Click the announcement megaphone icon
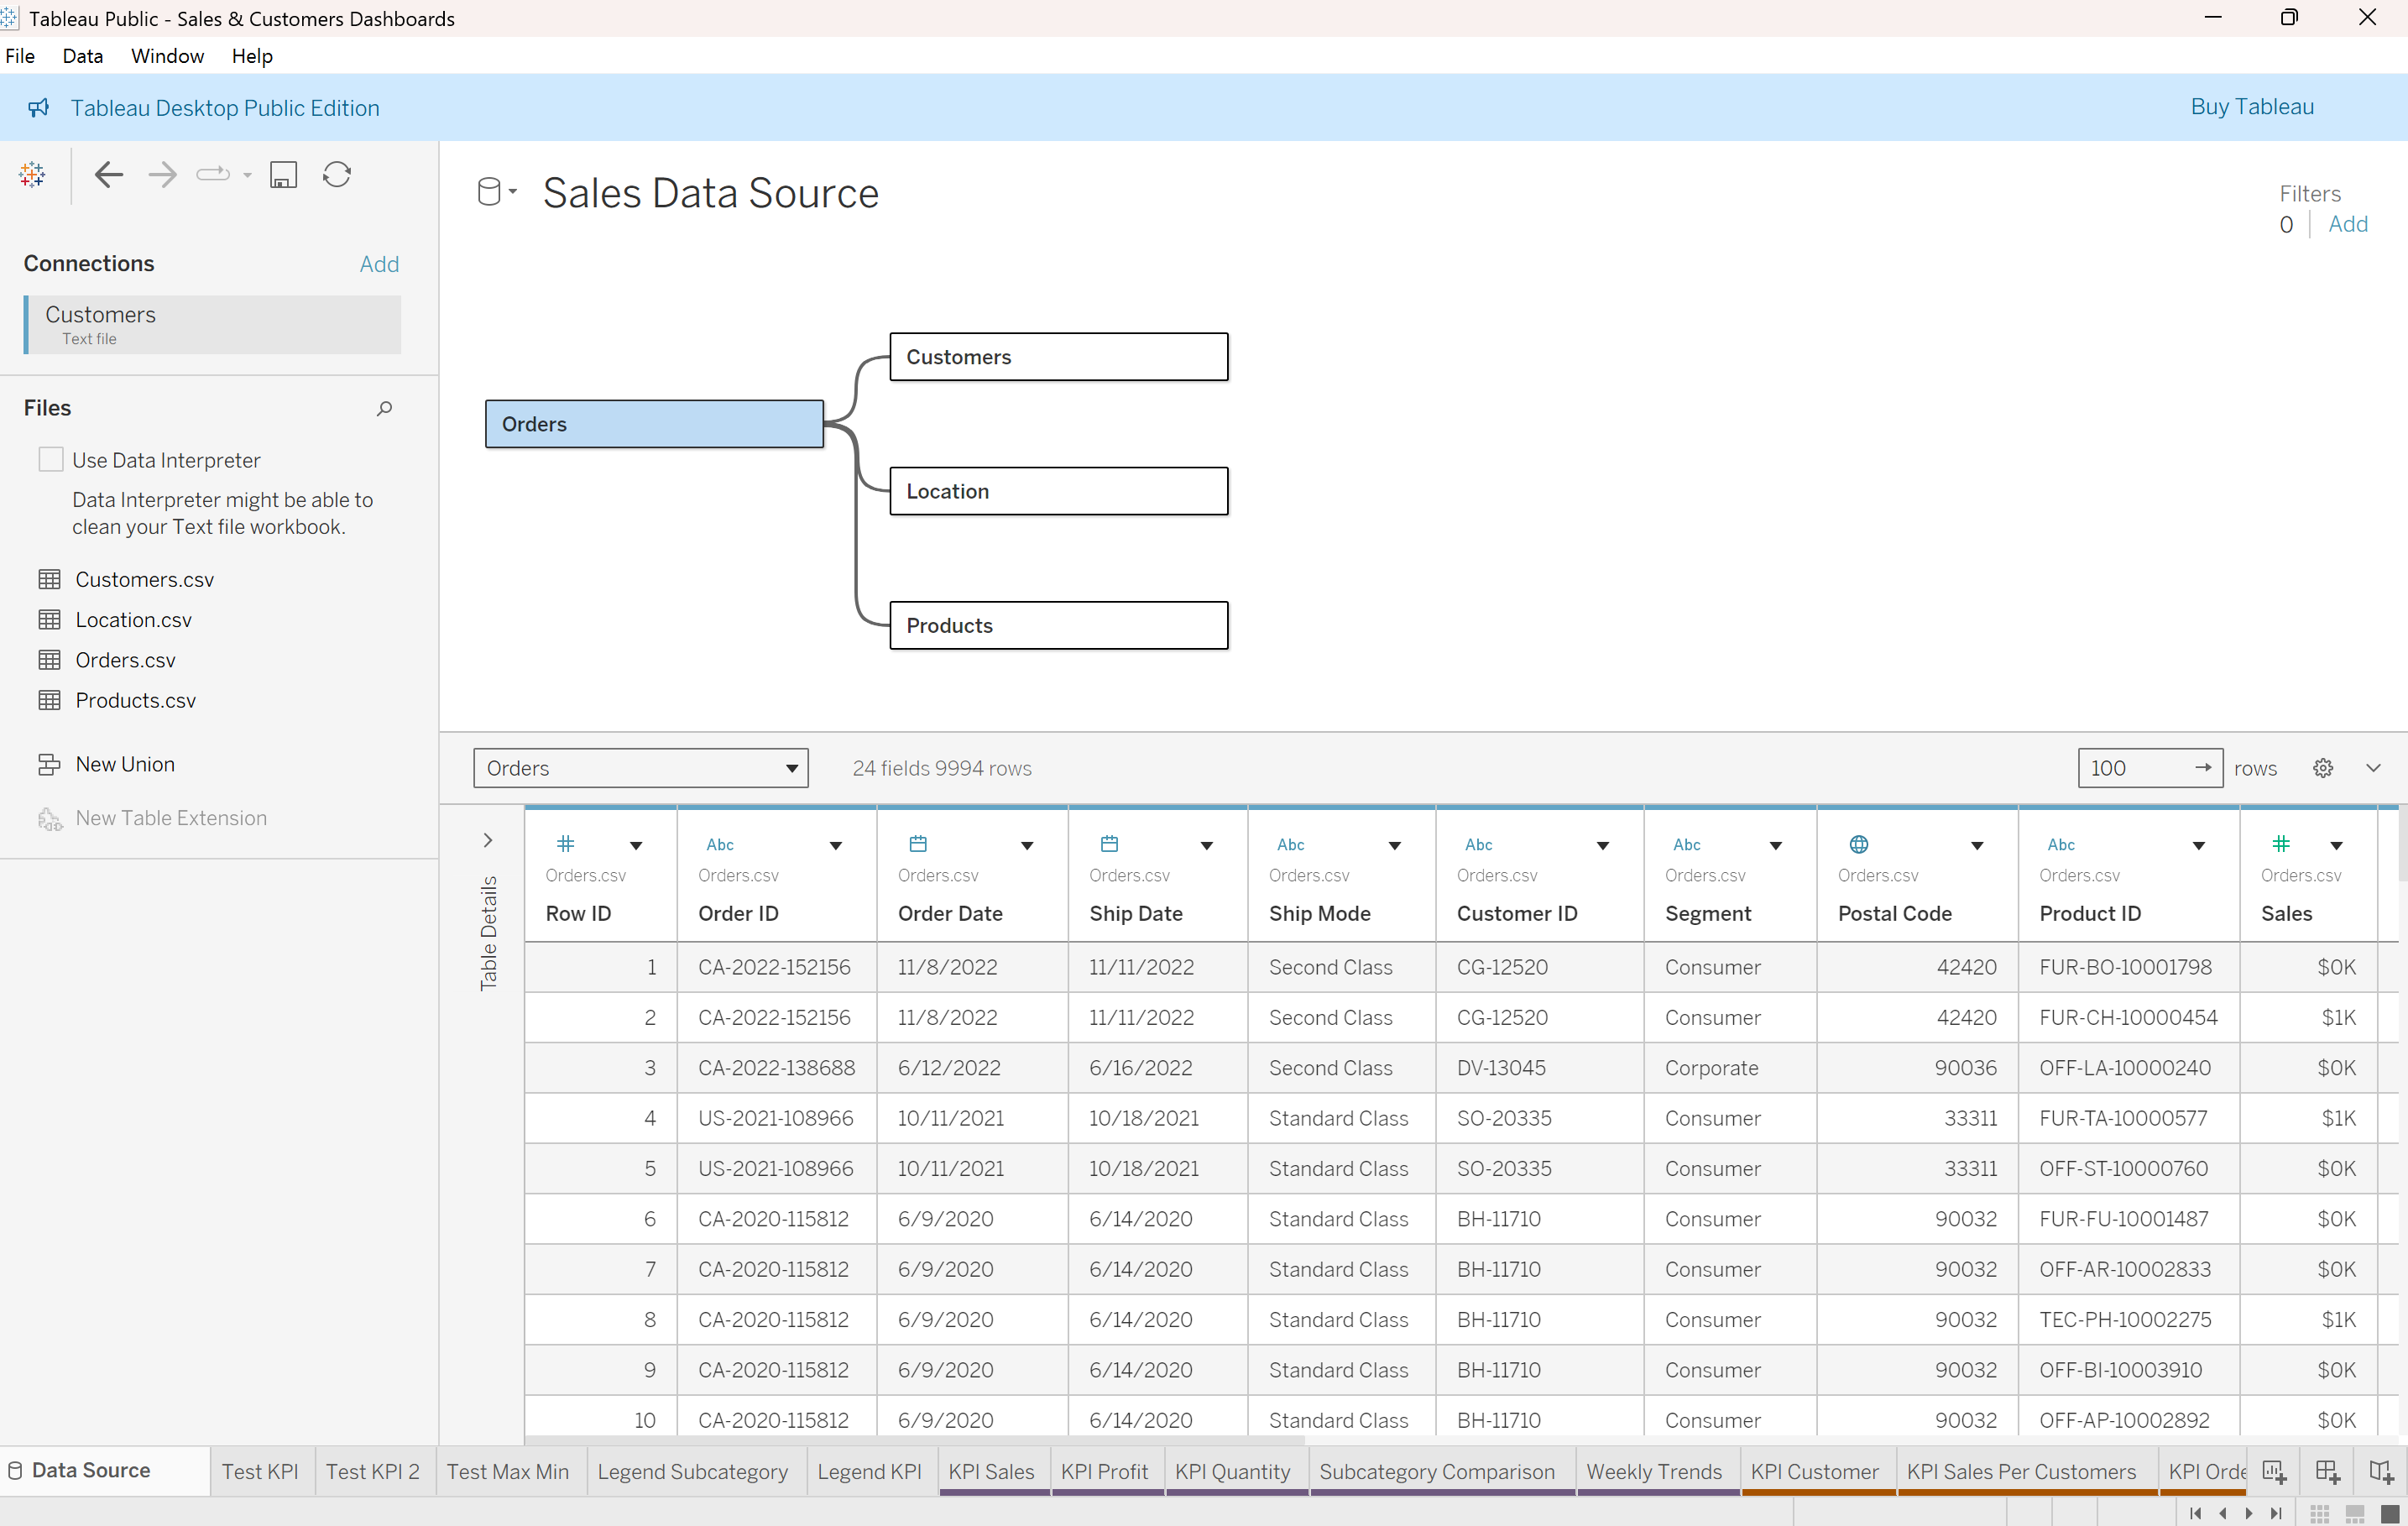Screen dimensions: 2408x1526 point(38,108)
